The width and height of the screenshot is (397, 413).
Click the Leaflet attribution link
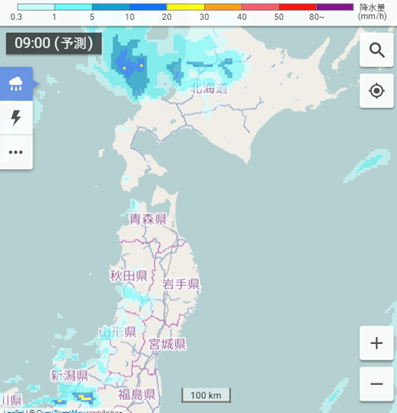(13, 411)
